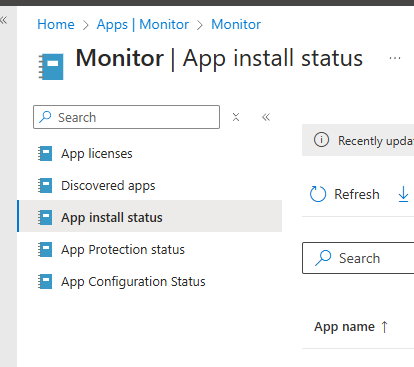Screen dimensions: 414x367
Task: Click the Monitor notebook icon beside the title
Action: (x=51, y=67)
